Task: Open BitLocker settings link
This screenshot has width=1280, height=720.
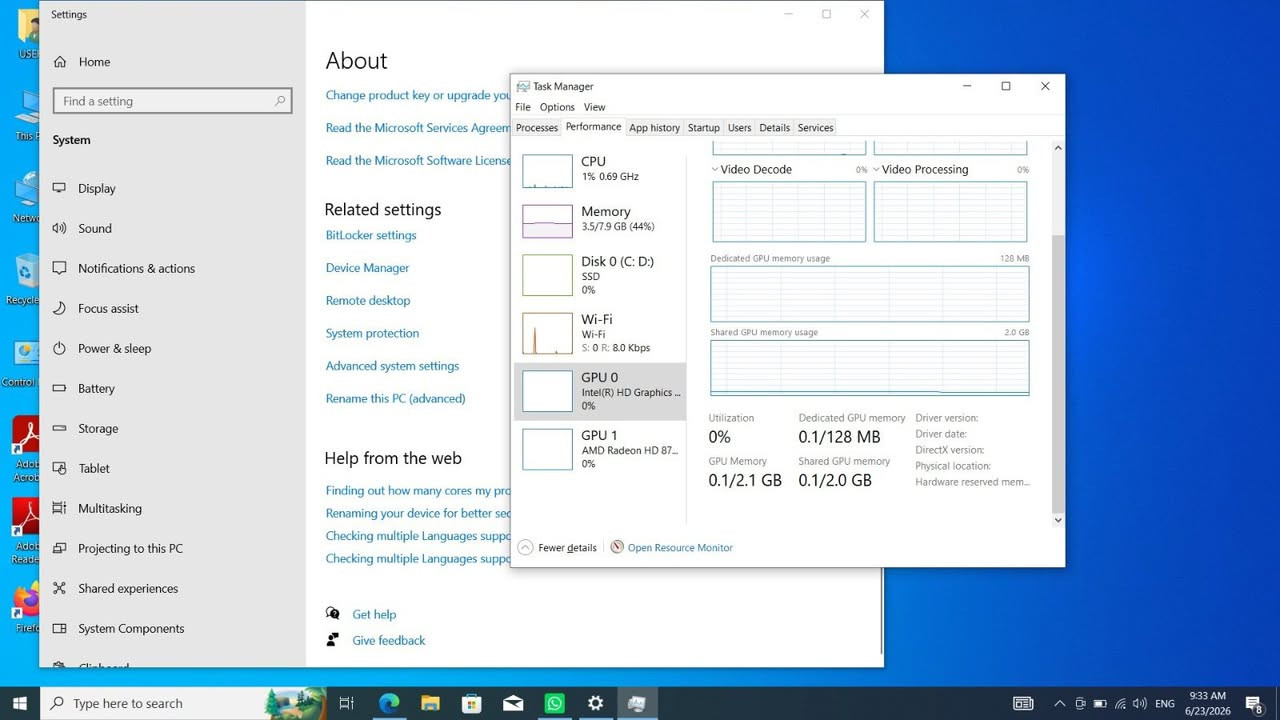Action: (x=371, y=235)
